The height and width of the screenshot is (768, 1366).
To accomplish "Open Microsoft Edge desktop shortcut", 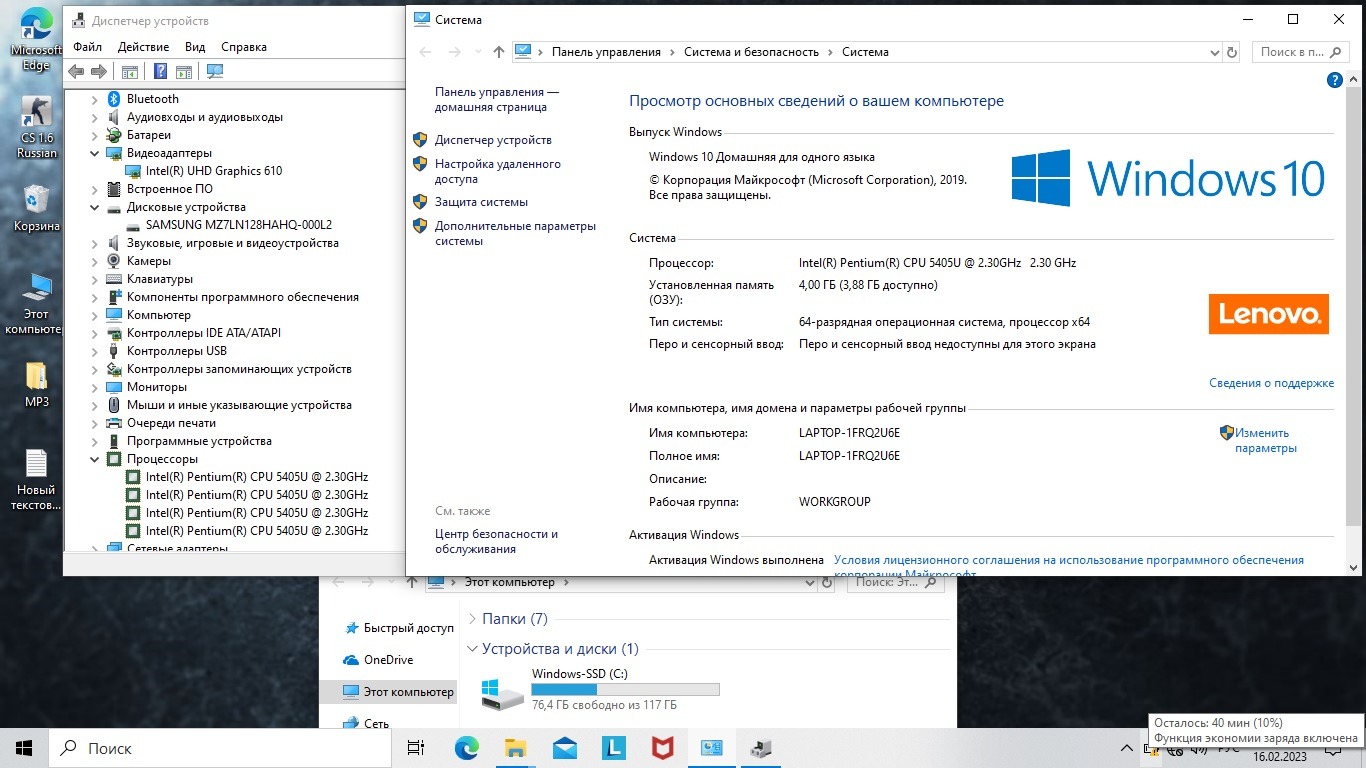I will tap(36, 40).
